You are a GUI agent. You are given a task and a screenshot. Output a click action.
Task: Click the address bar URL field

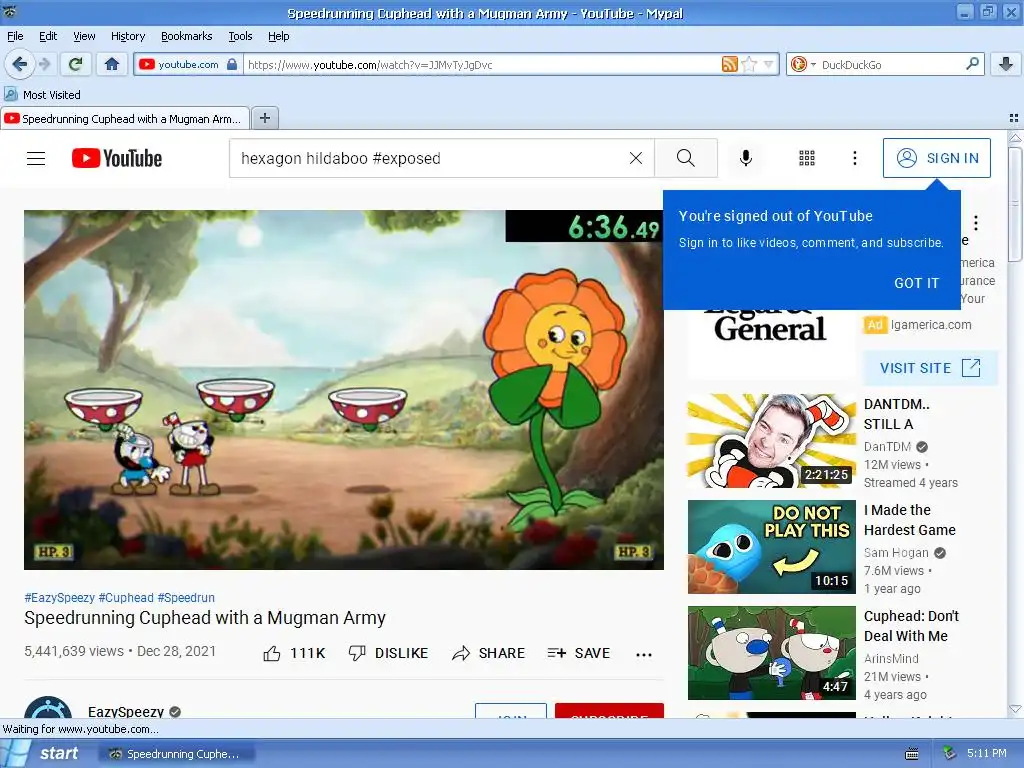click(482, 65)
